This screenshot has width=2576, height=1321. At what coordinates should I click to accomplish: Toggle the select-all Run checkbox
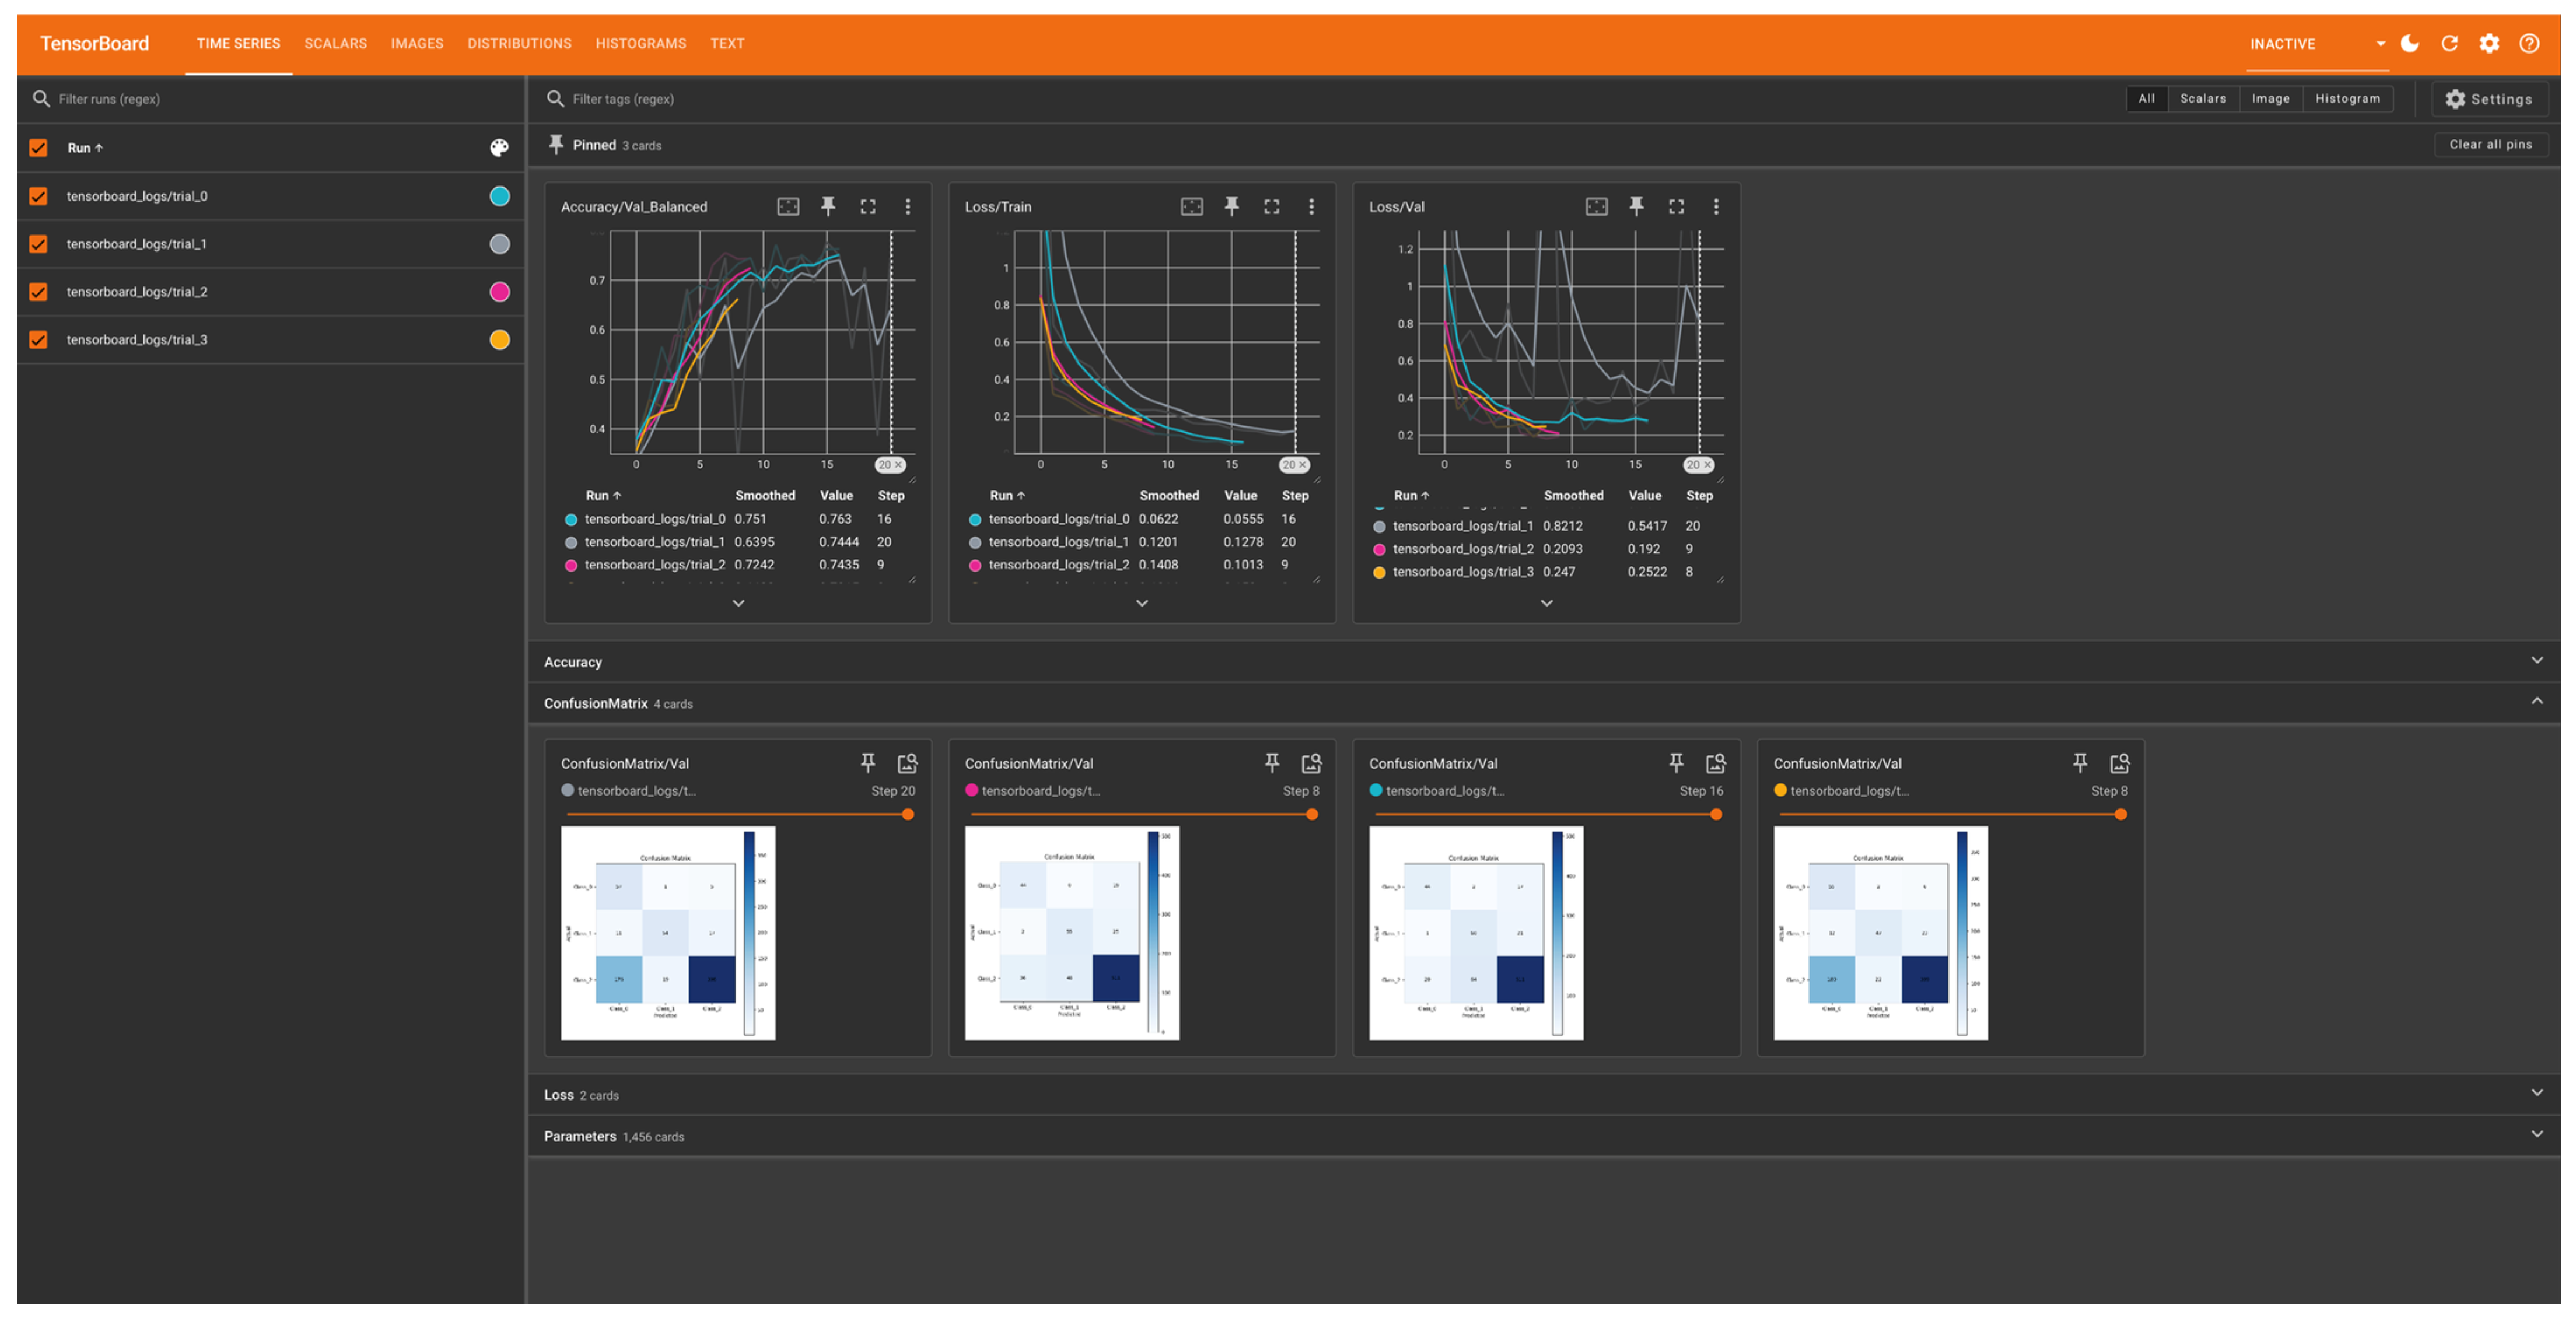tap(38, 148)
